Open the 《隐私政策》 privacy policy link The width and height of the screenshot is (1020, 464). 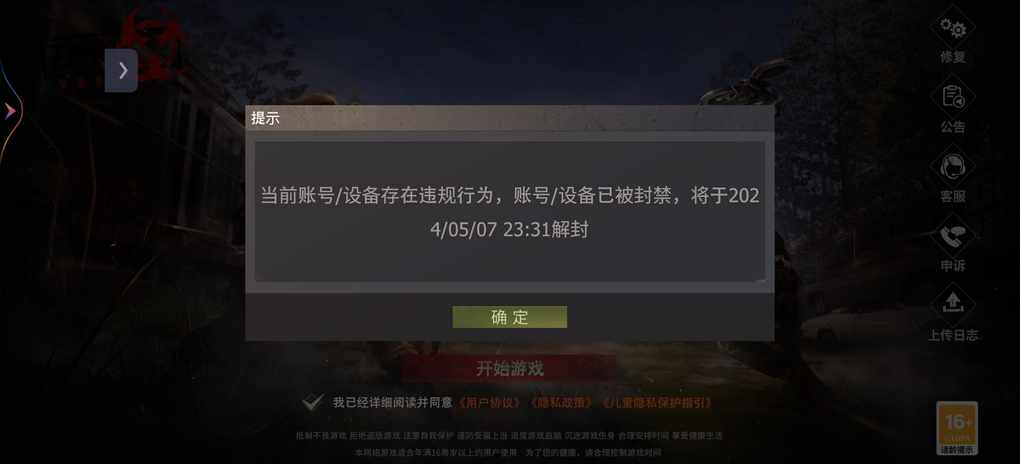561,403
